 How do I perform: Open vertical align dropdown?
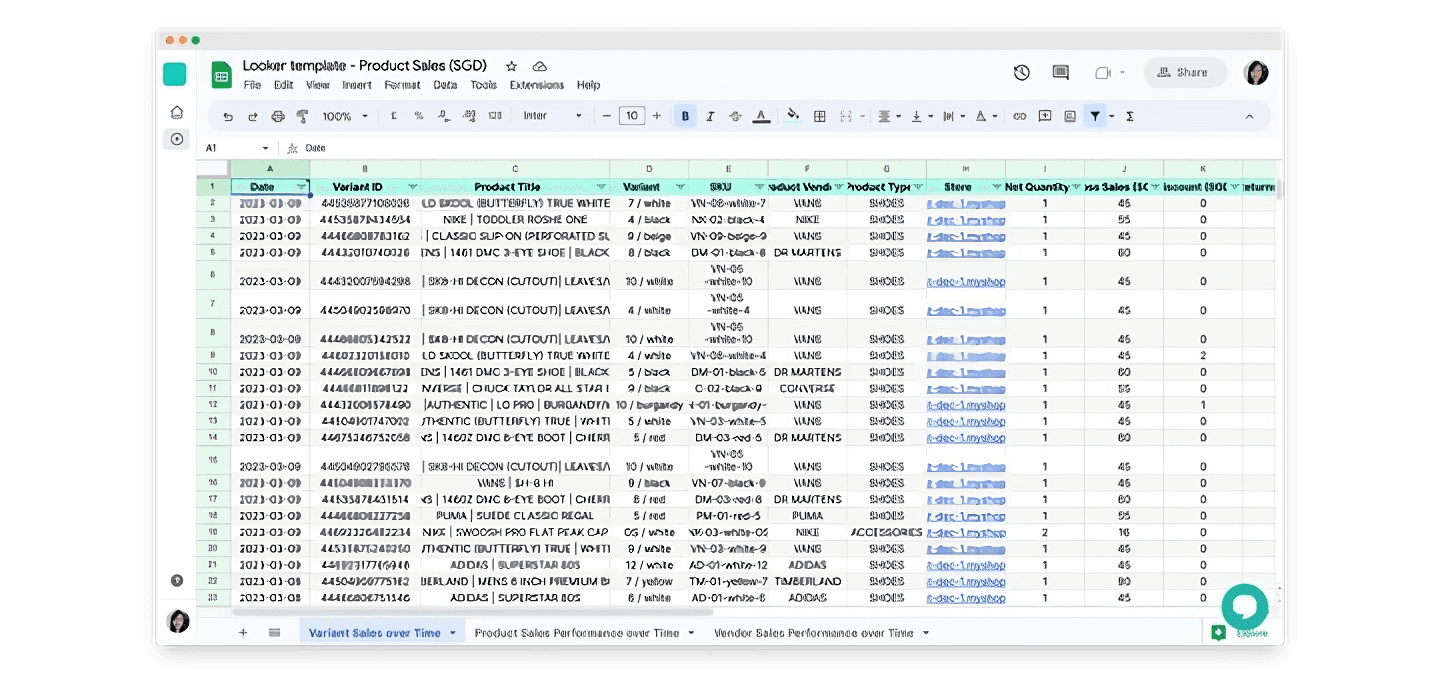pos(921,116)
